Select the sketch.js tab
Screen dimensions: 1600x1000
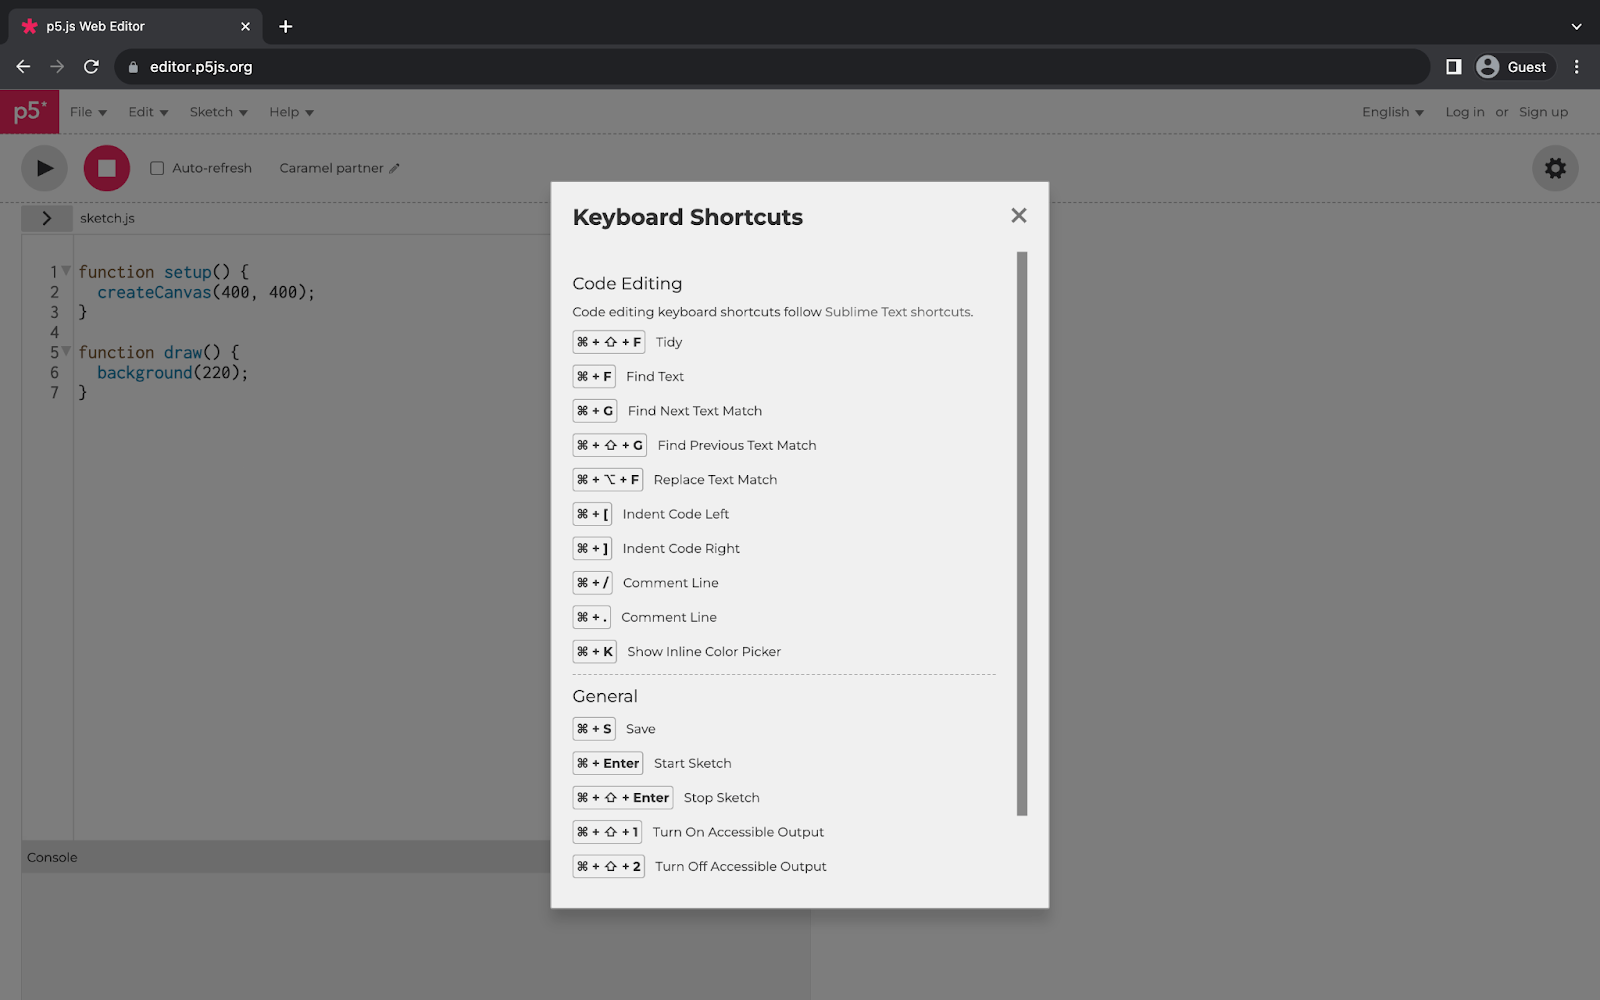(107, 217)
